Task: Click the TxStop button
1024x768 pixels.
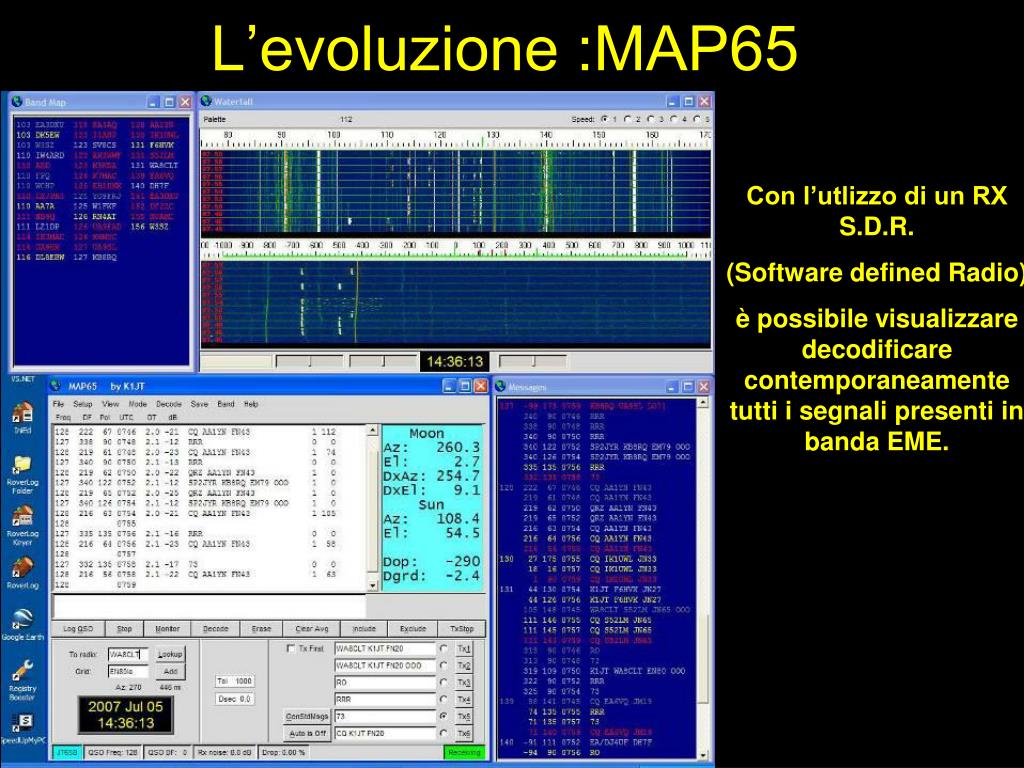Action: [462, 628]
